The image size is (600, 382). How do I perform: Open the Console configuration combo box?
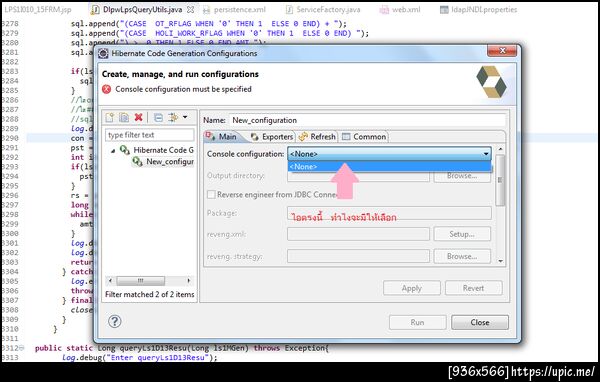click(389, 154)
